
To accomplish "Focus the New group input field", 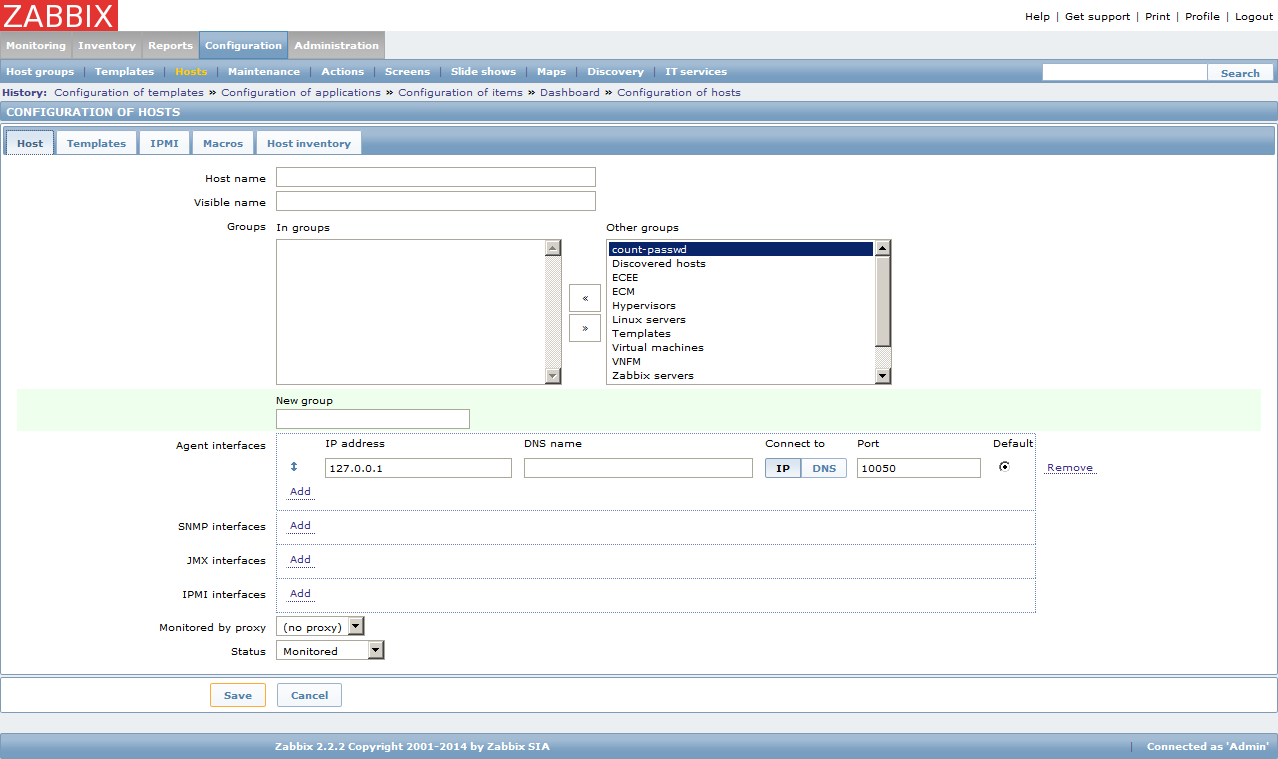I will coord(373,419).
